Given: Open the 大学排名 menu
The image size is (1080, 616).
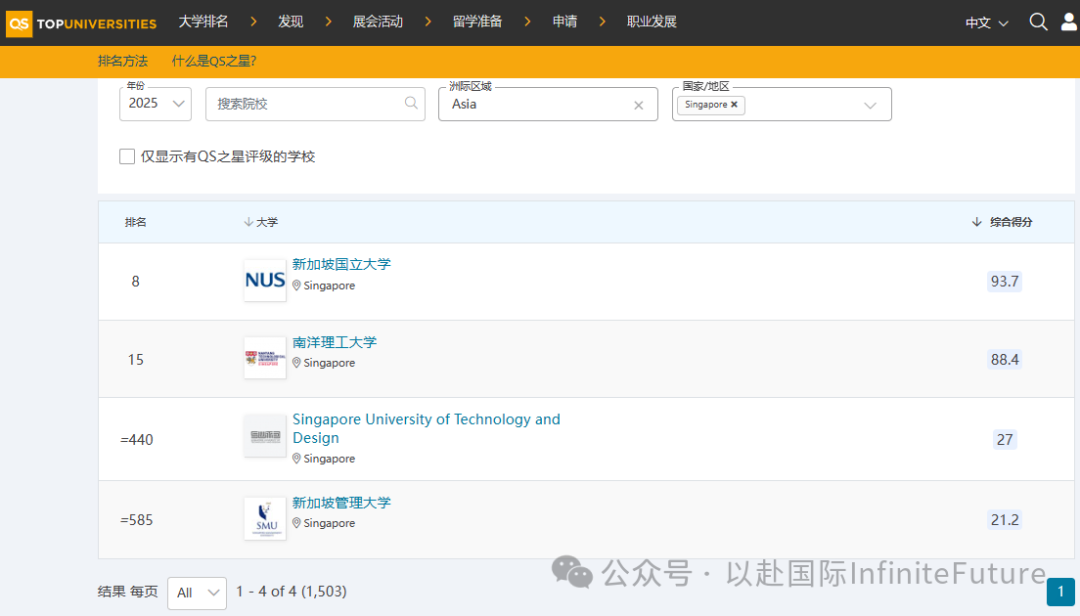Looking at the screenshot, I should click(x=203, y=22).
